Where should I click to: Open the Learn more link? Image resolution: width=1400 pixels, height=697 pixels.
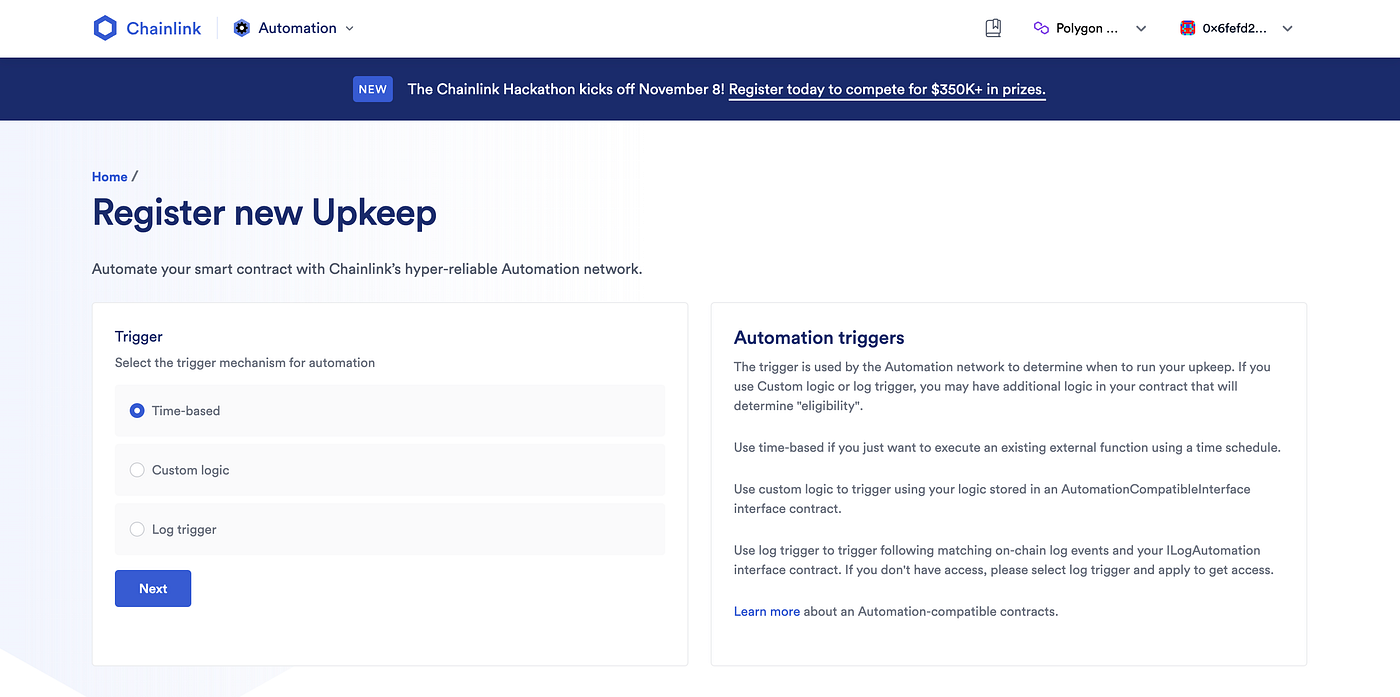click(767, 611)
